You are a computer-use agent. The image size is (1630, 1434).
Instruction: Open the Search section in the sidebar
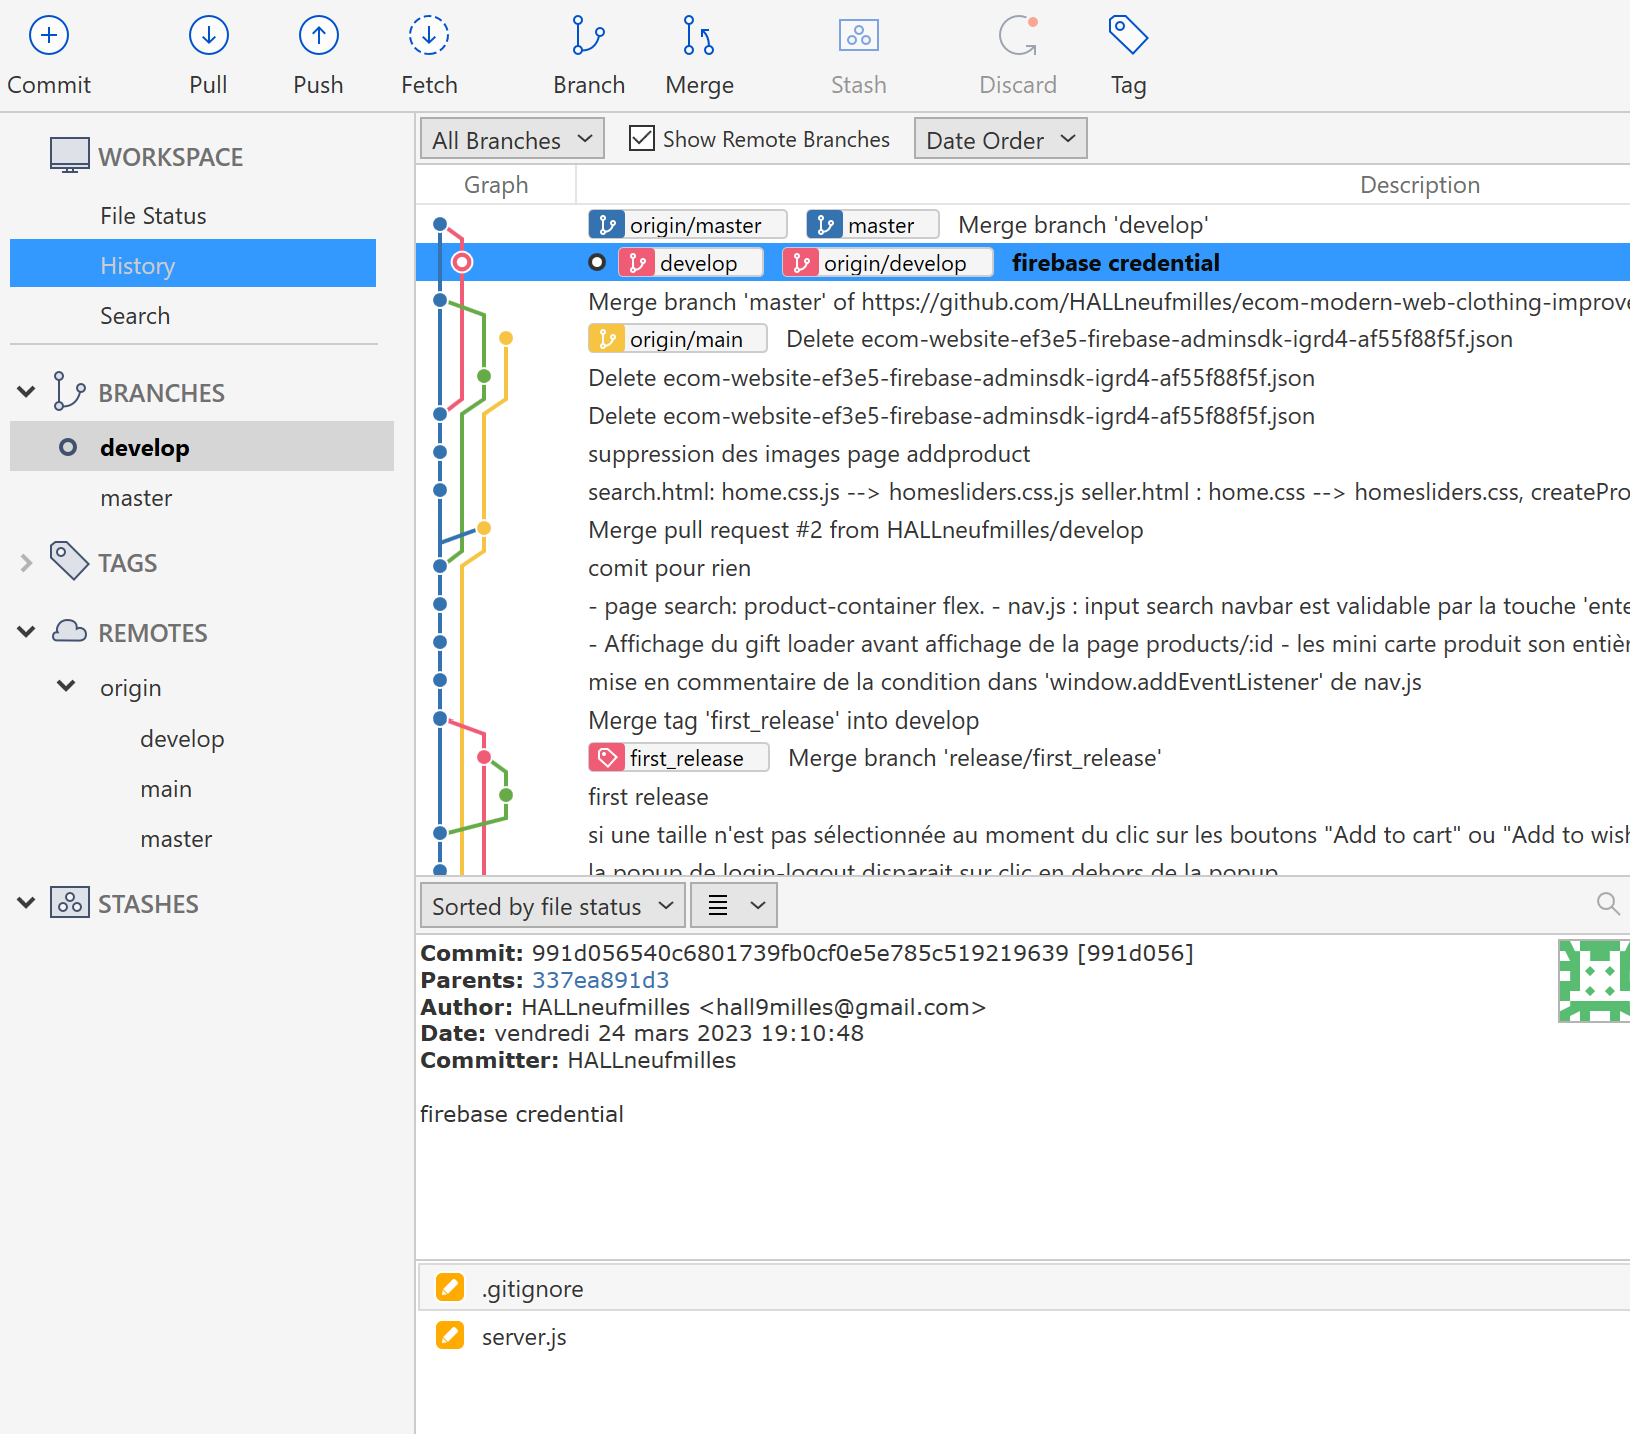point(135,315)
